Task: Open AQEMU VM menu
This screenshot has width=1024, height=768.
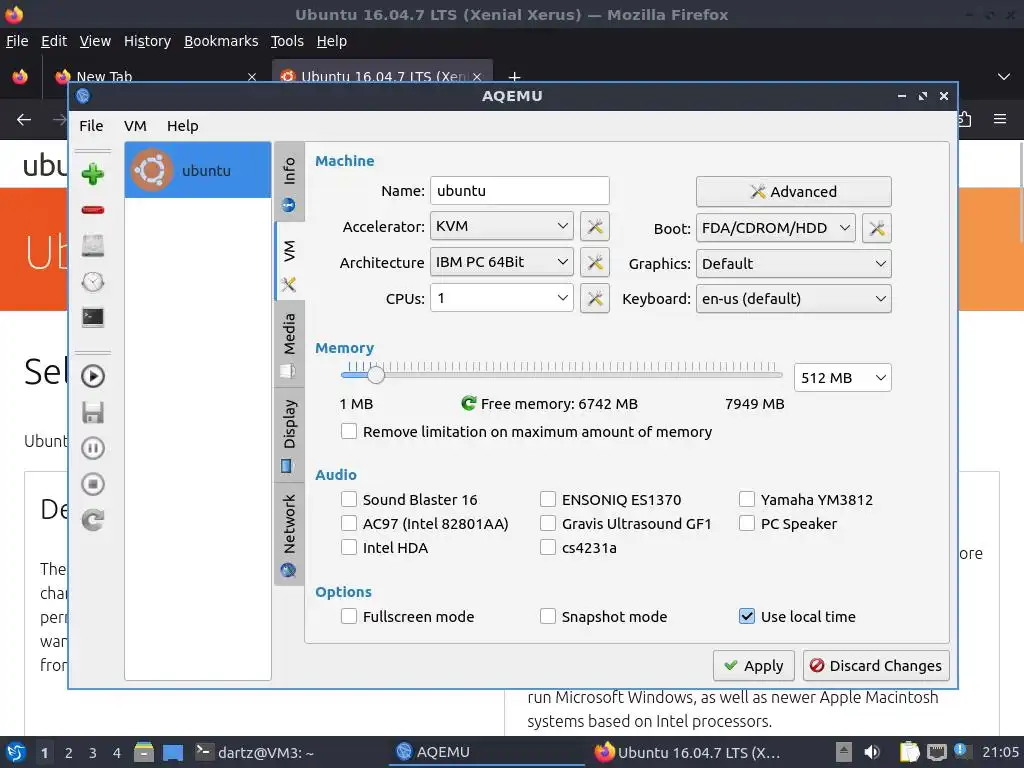Action: click(x=135, y=126)
